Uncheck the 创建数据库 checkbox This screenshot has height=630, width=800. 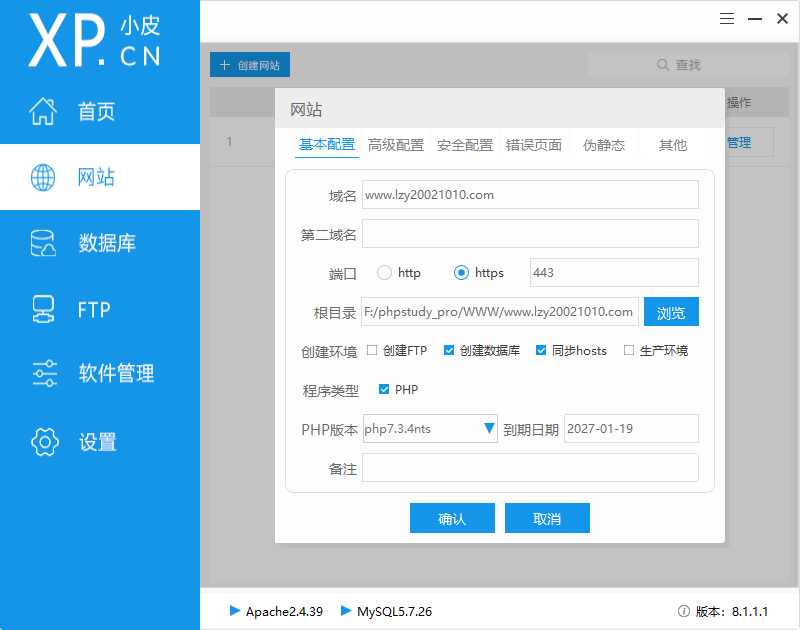[x=449, y=350]
